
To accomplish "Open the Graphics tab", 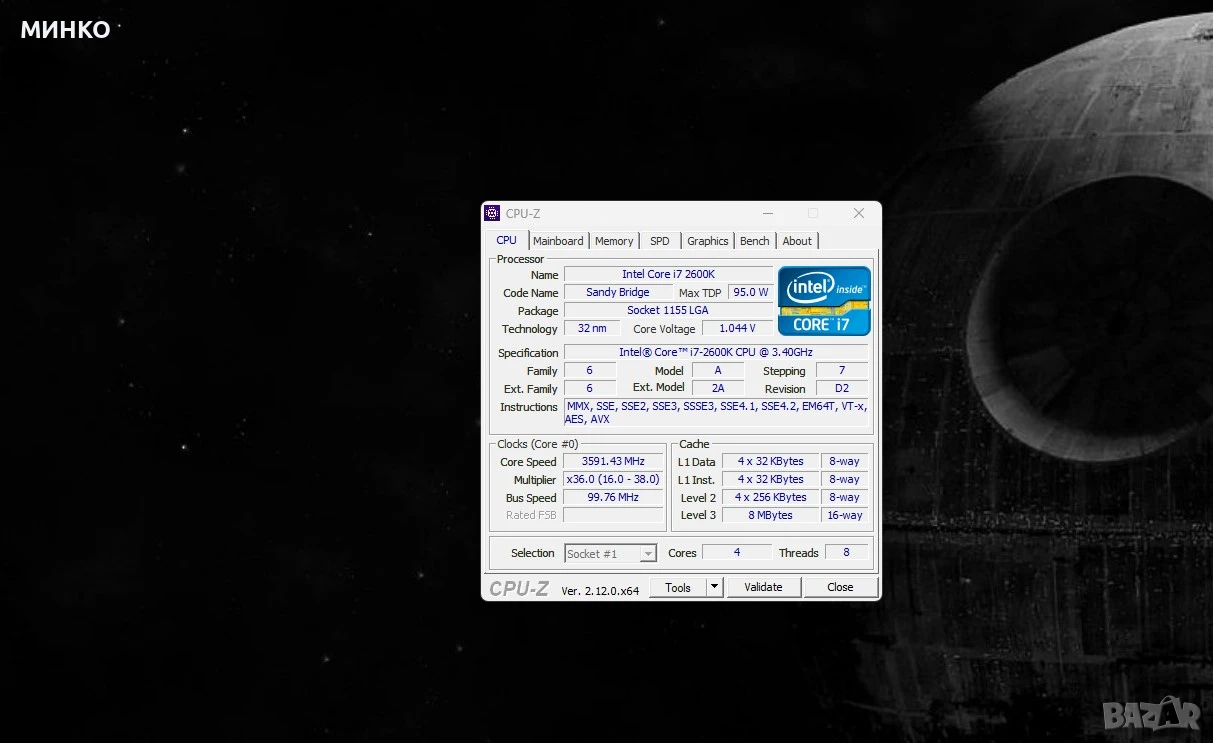I will (708, 241).
